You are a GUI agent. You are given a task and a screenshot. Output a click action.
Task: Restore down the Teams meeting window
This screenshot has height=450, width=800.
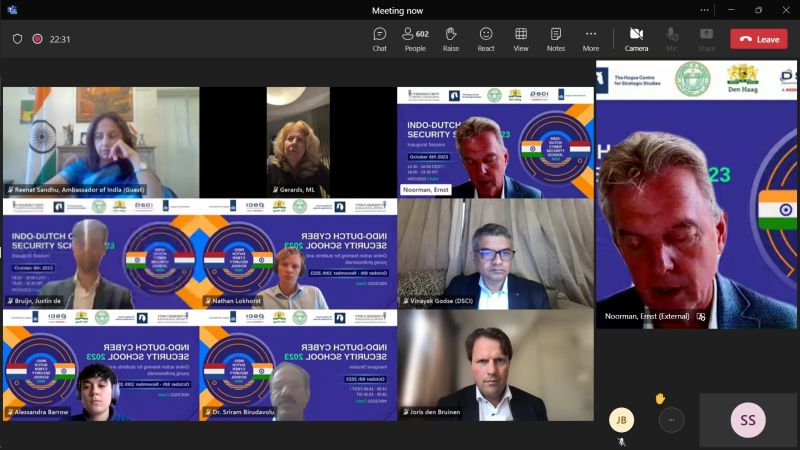pyautogui.click(x=759, y=10)
